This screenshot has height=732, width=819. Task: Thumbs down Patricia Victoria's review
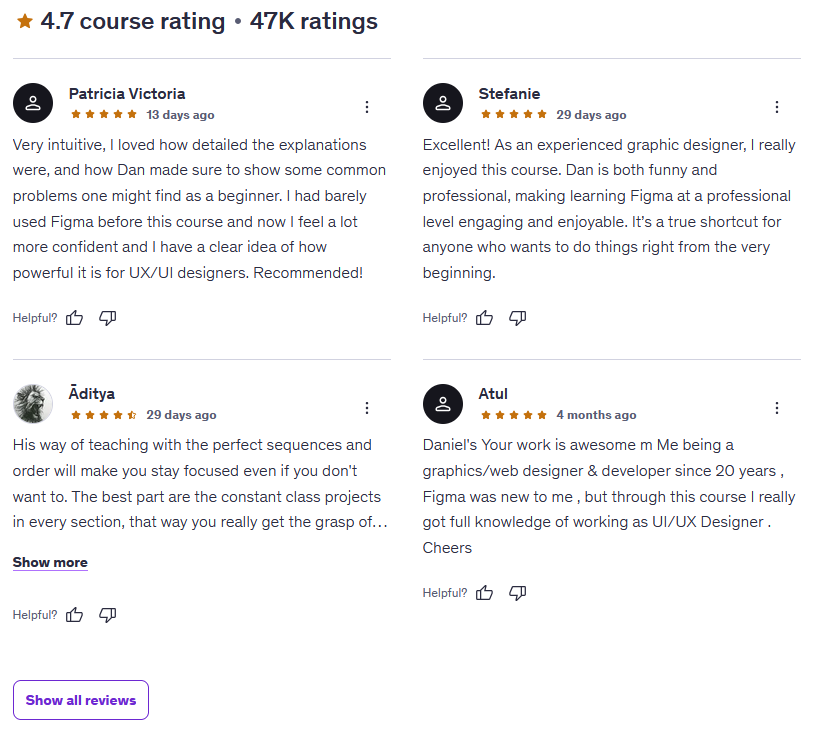click(x=108, y=318)
